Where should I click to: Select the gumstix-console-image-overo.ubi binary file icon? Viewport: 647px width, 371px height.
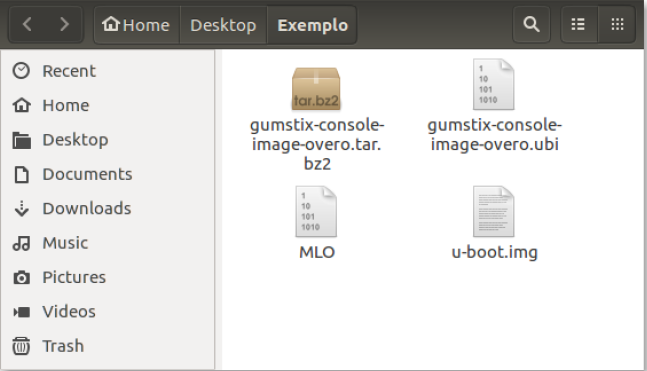(x=494, y=85)
